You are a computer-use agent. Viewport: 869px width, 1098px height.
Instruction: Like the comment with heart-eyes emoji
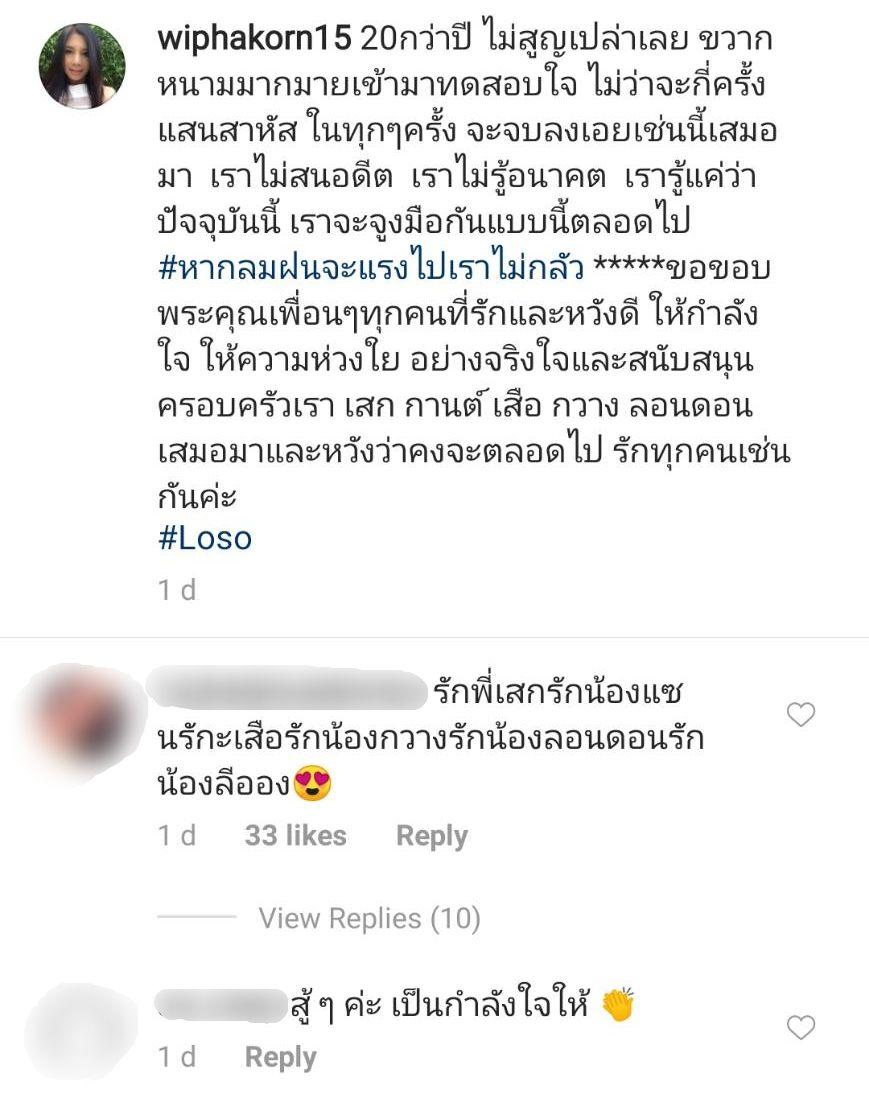point(801,714)
